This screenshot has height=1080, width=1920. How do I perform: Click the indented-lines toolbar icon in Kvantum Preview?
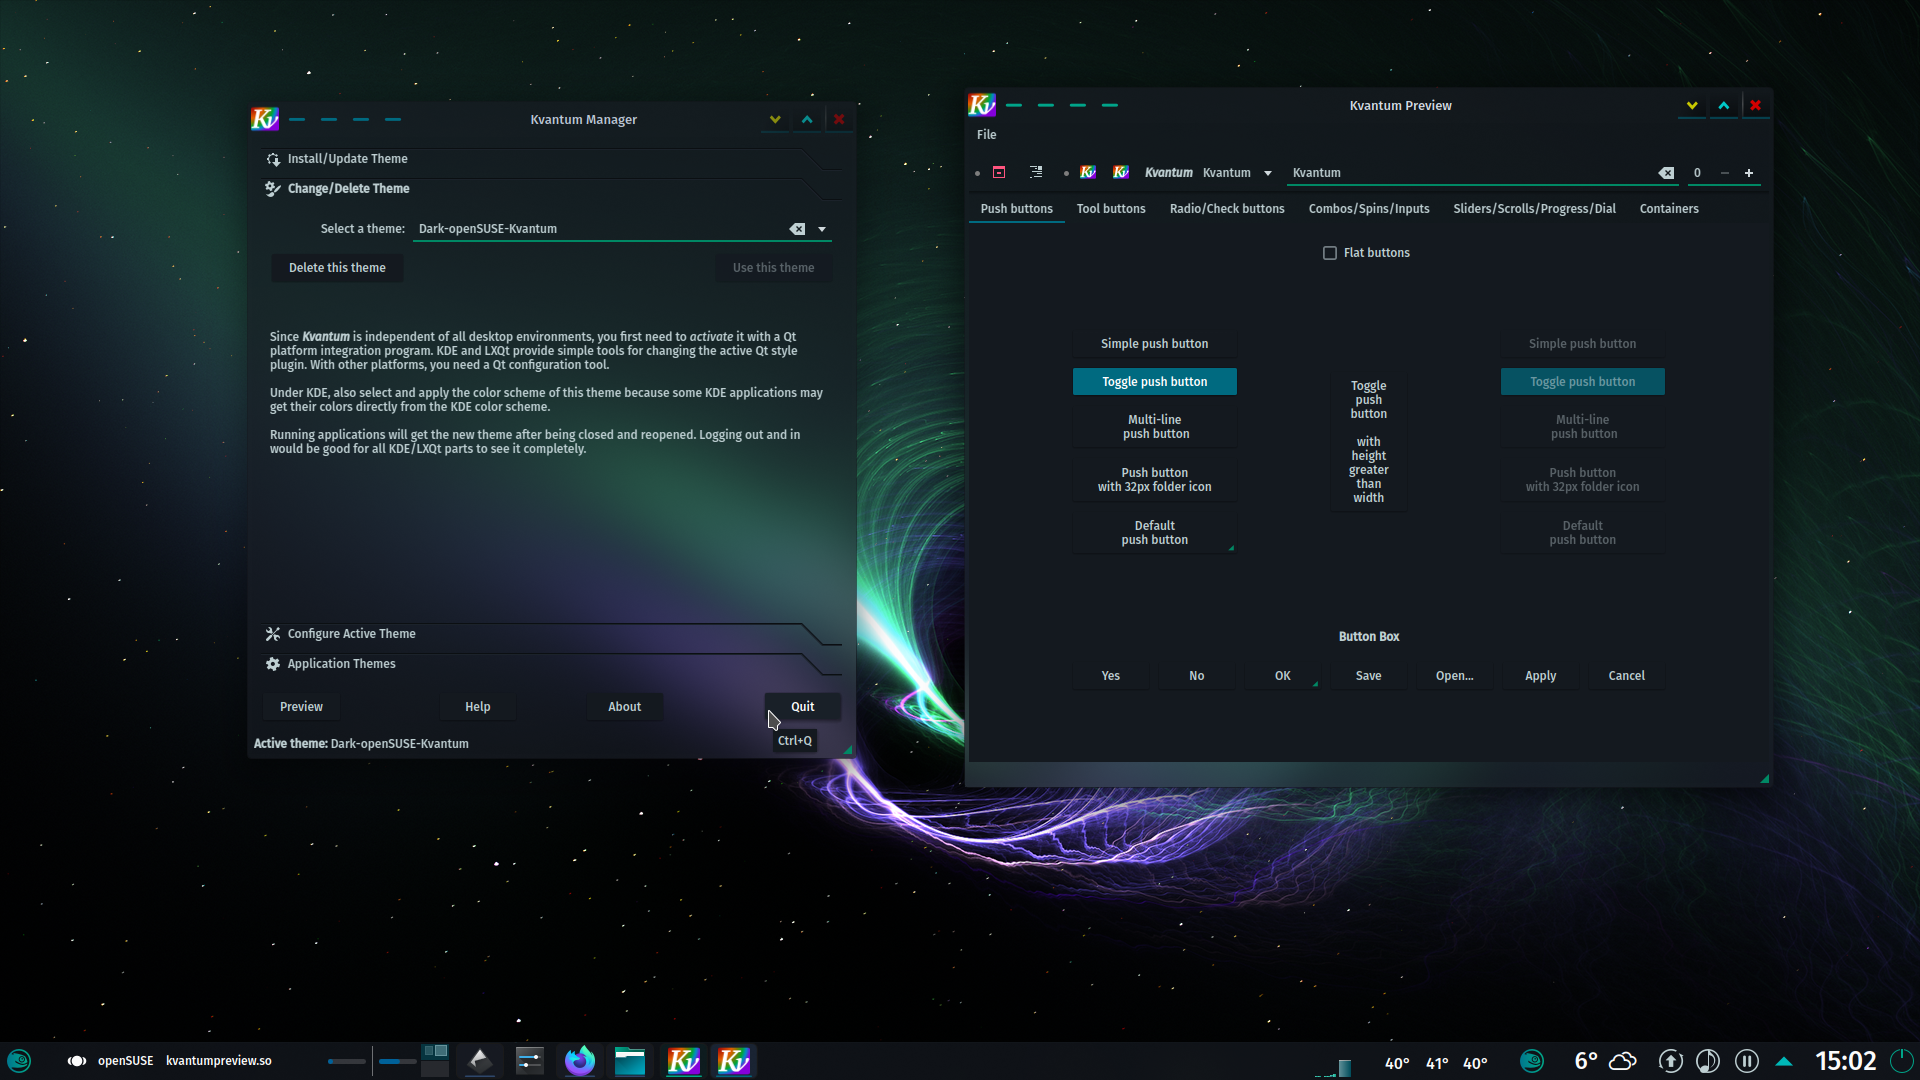tap(1036, 172)
